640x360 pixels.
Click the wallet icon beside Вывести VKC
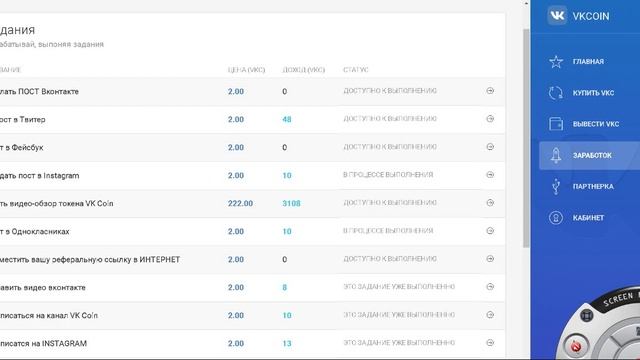pos(556,124)
